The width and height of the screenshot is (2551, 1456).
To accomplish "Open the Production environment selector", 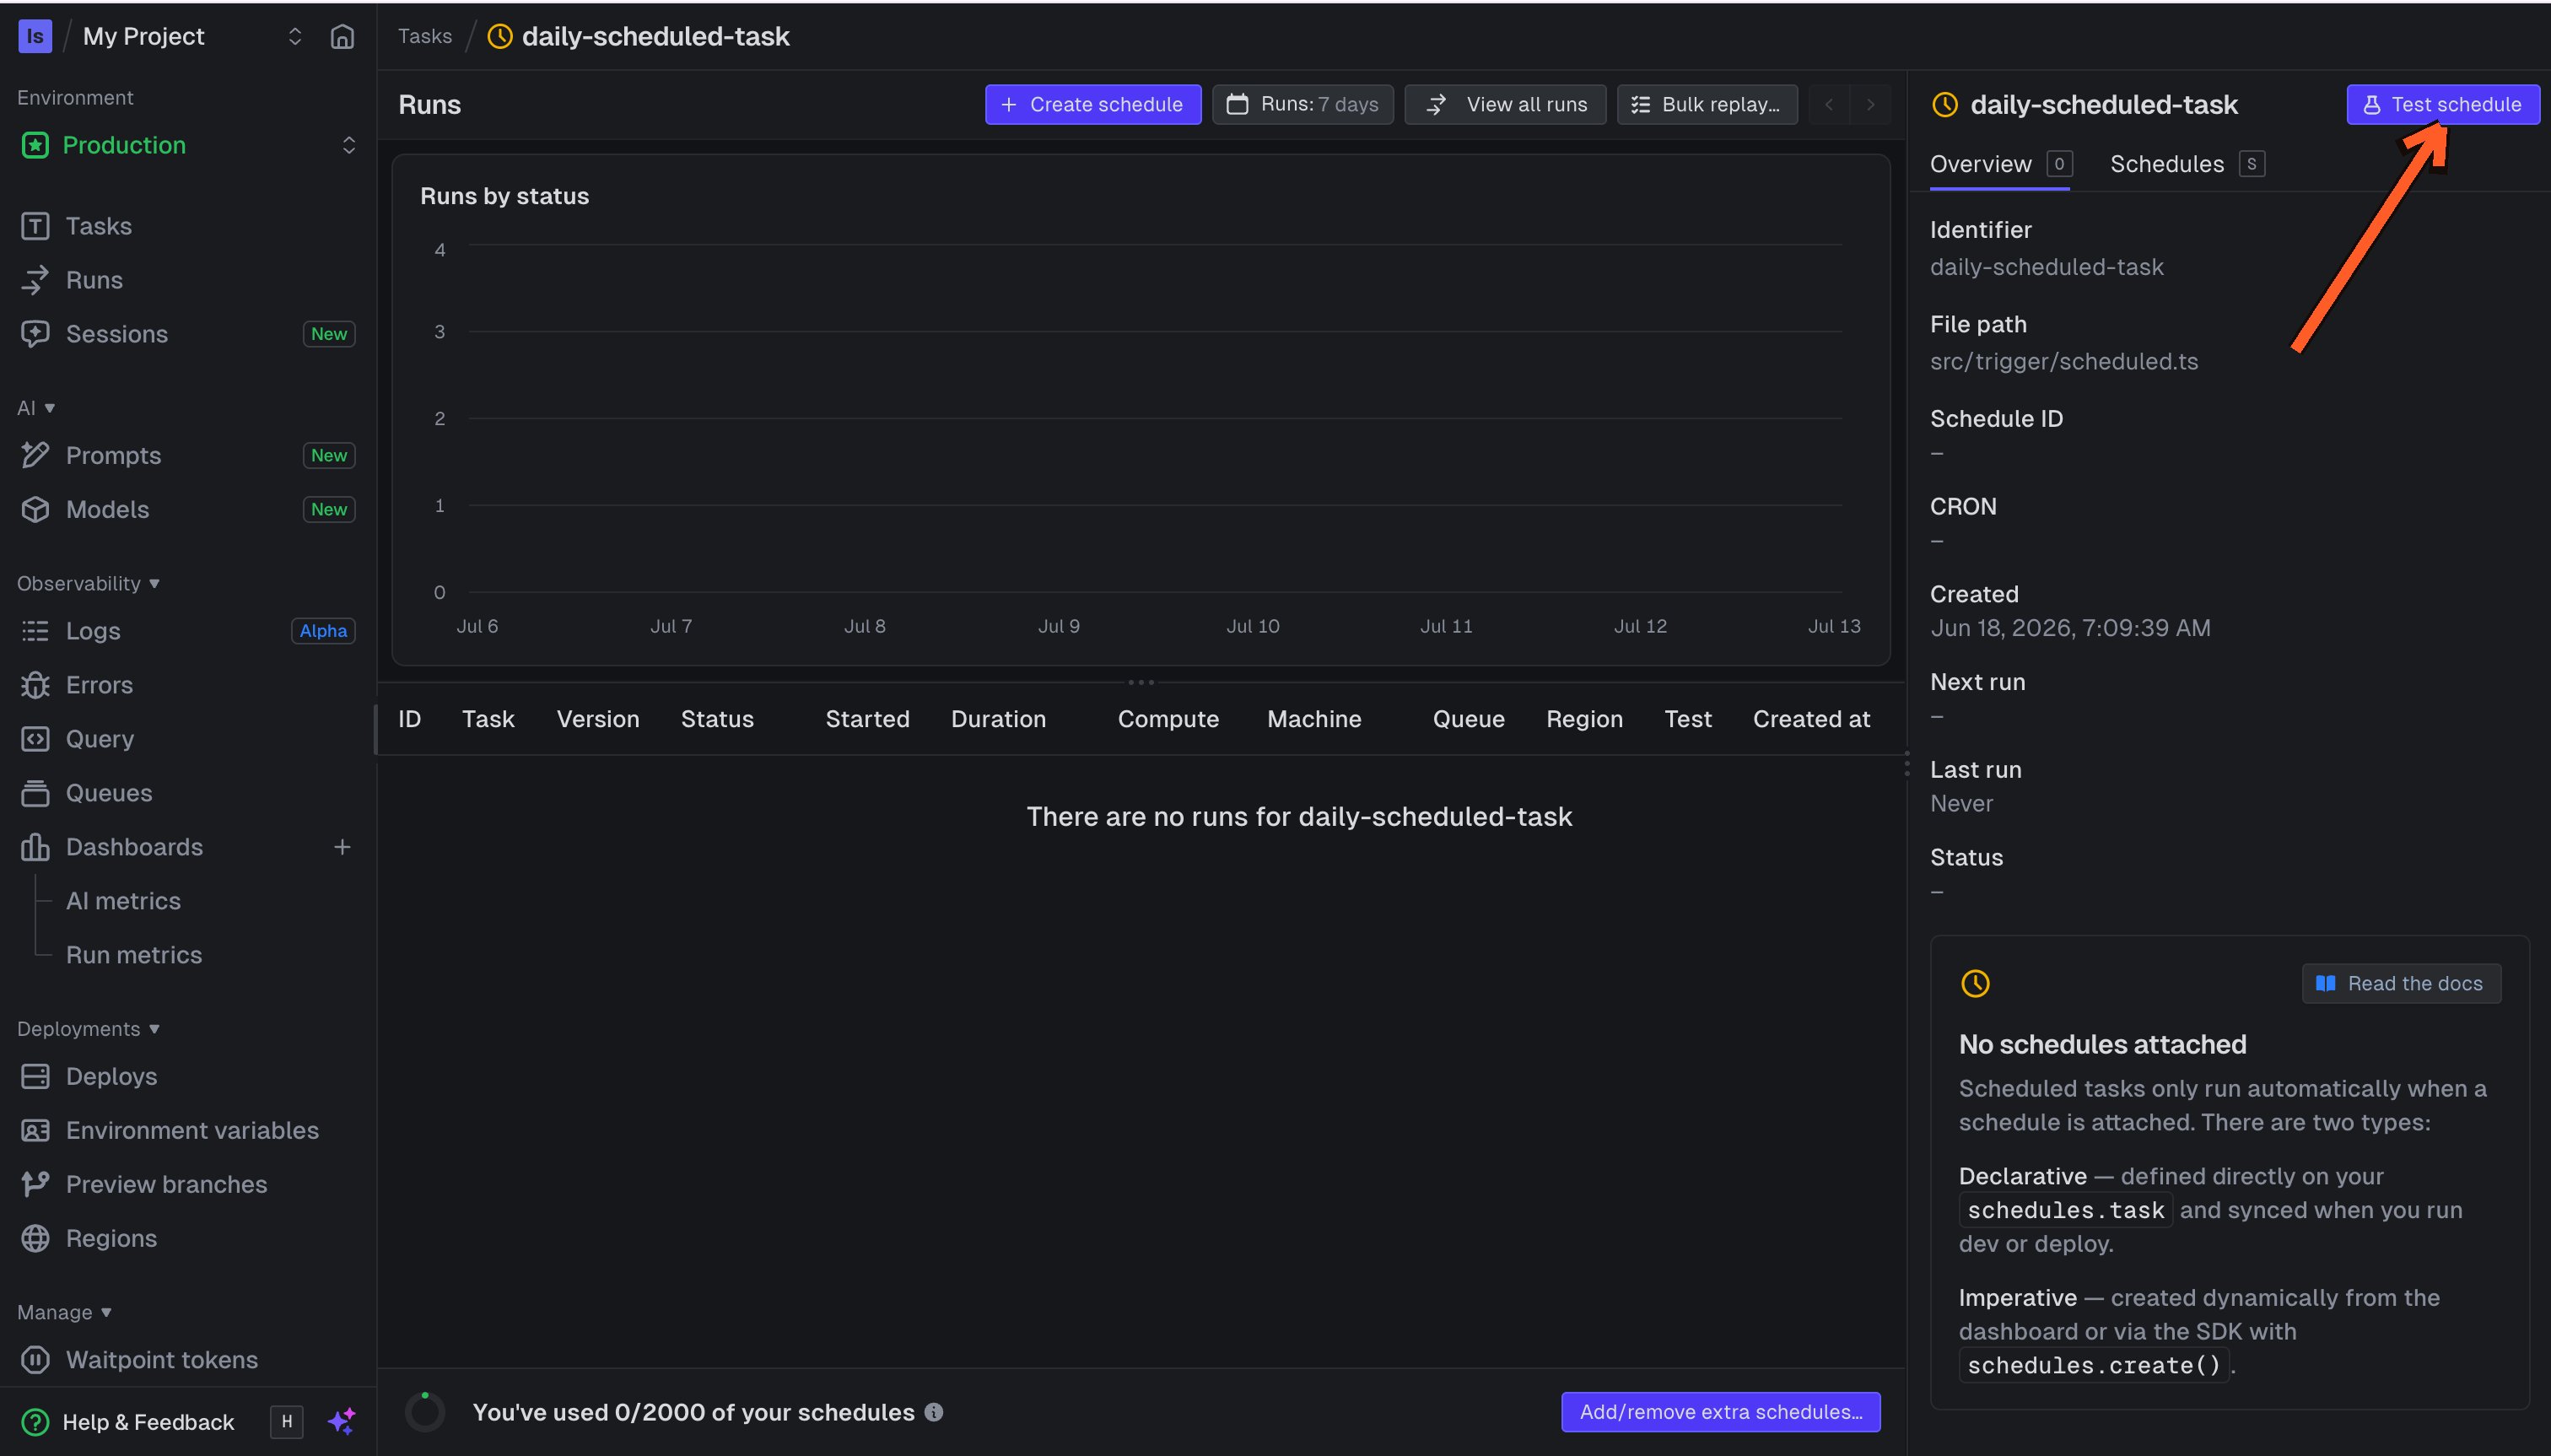I will click(x=189, y=145).
